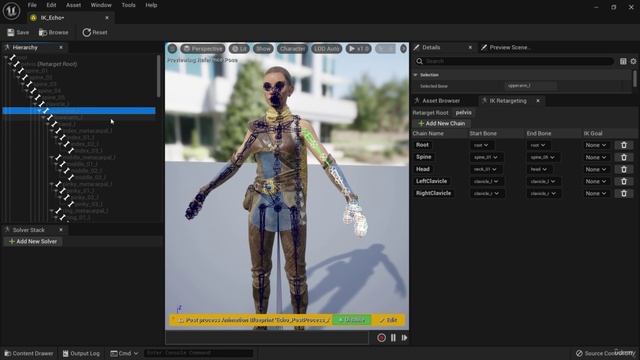
Task: Save the IK_Echo asset
Action: [18, 32]
